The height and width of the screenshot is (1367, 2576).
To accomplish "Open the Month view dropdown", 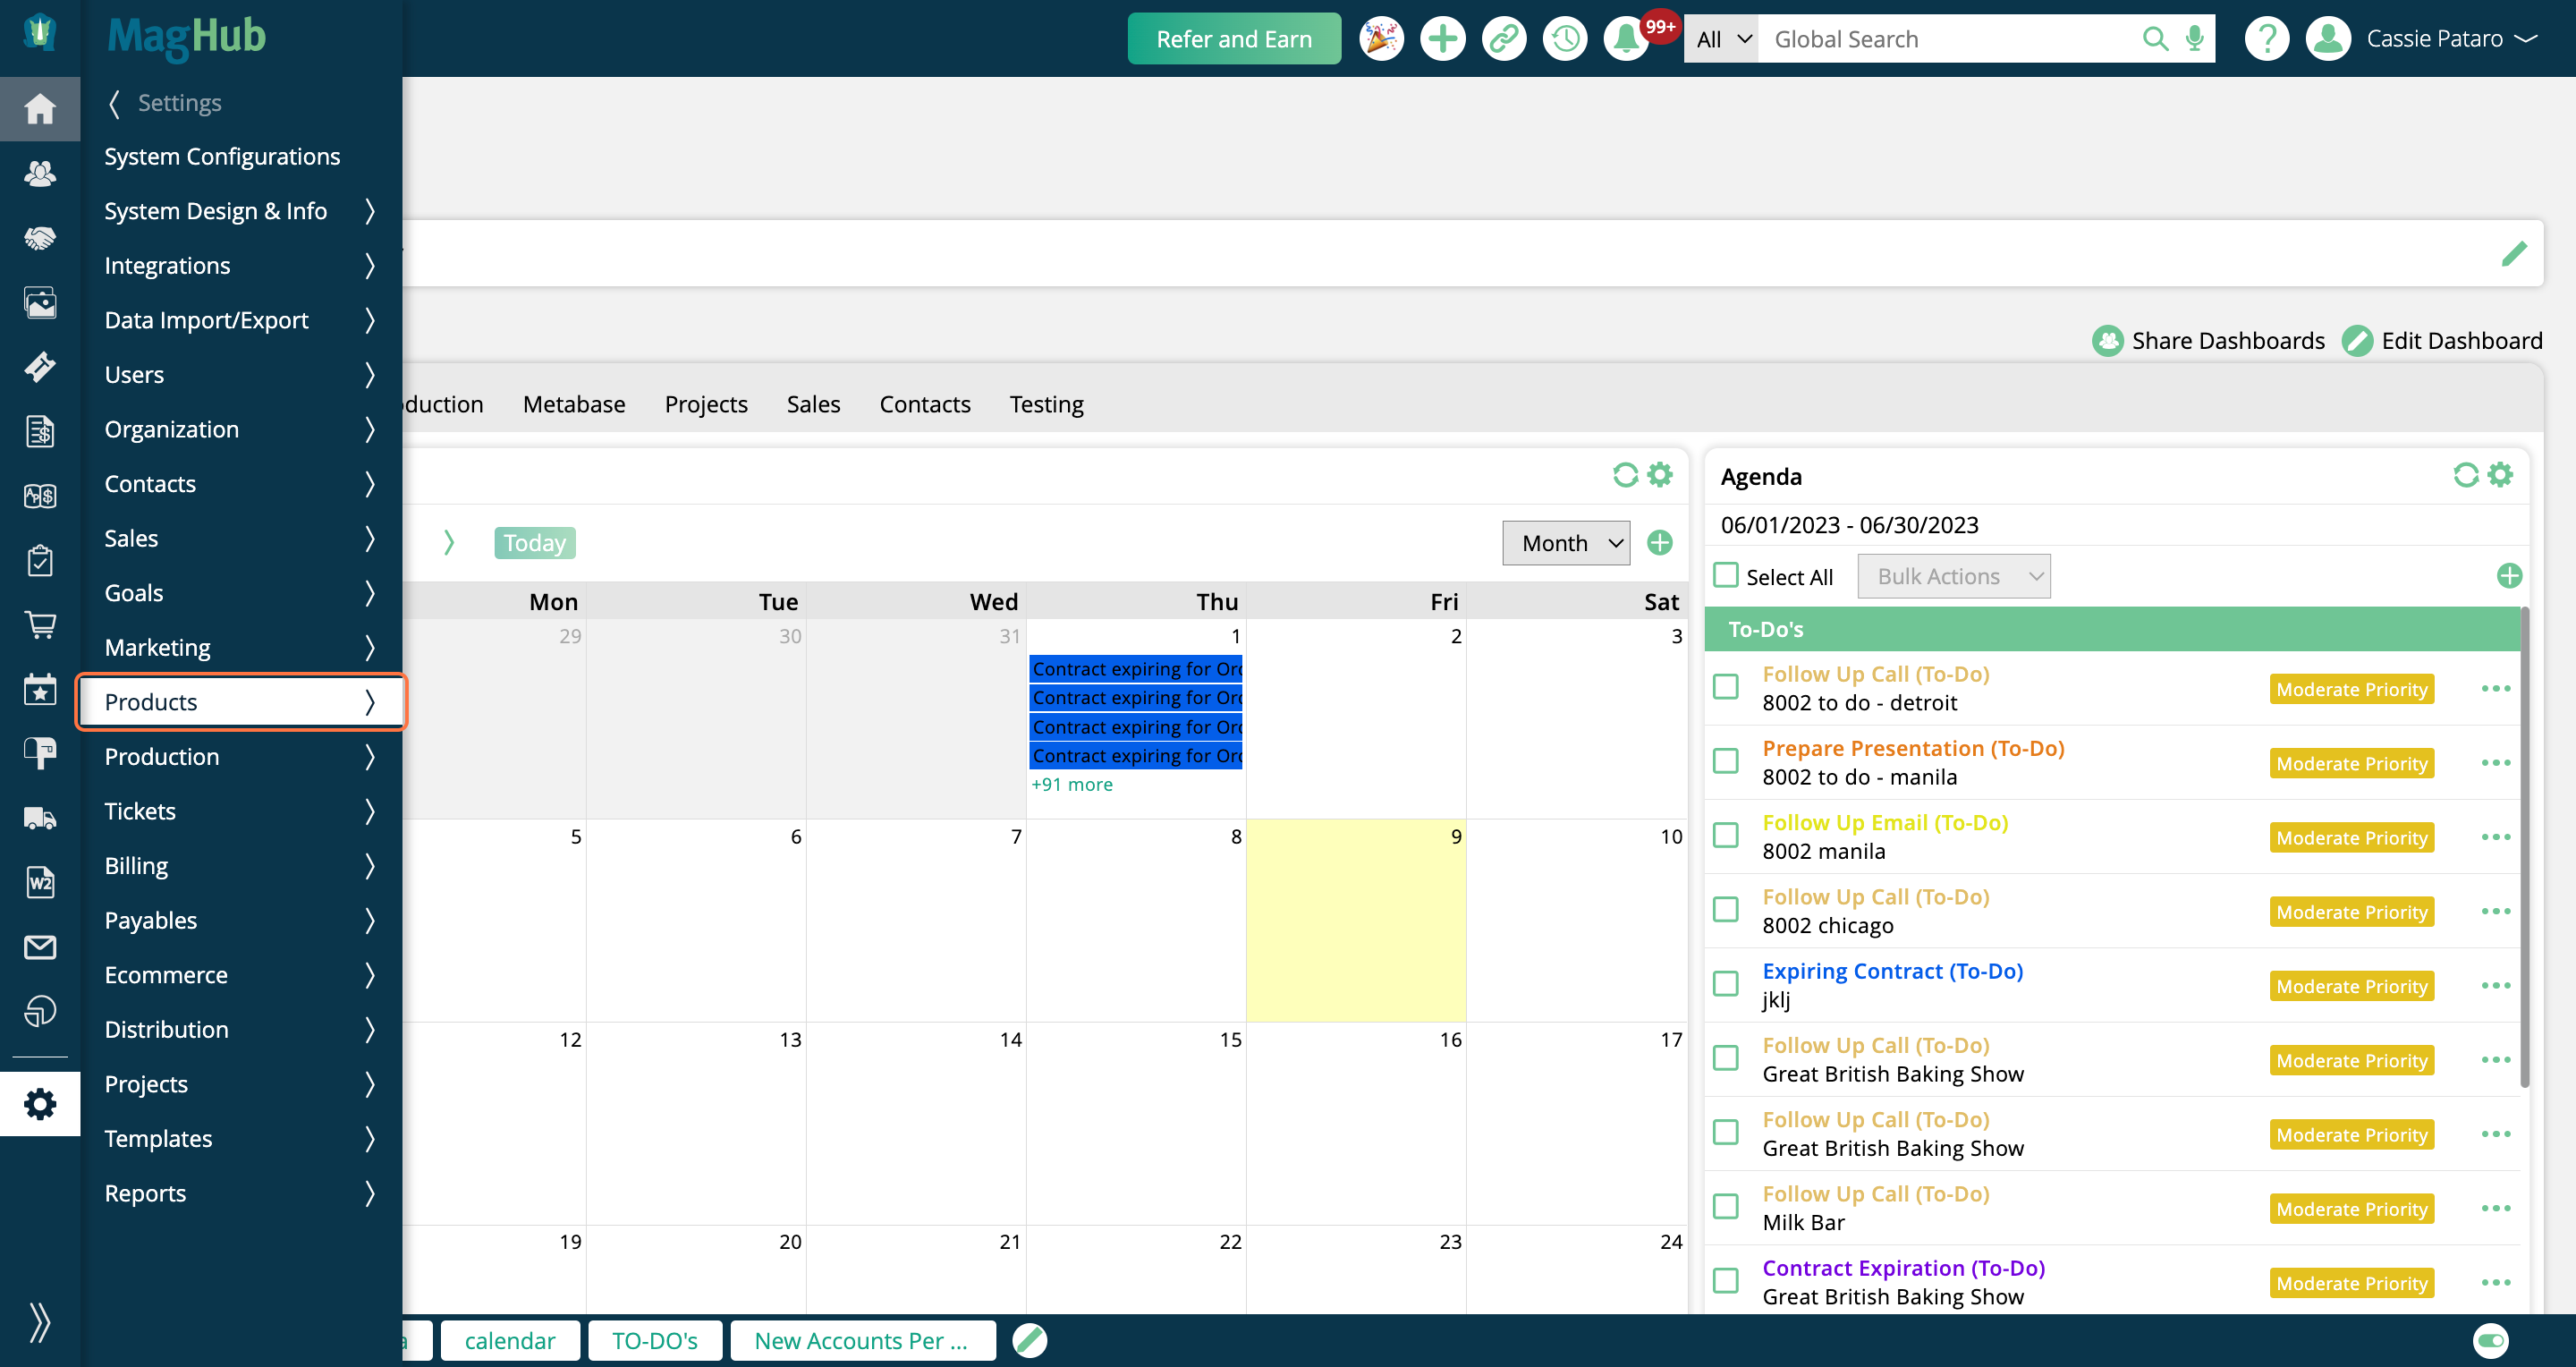I will point(1566,543).
